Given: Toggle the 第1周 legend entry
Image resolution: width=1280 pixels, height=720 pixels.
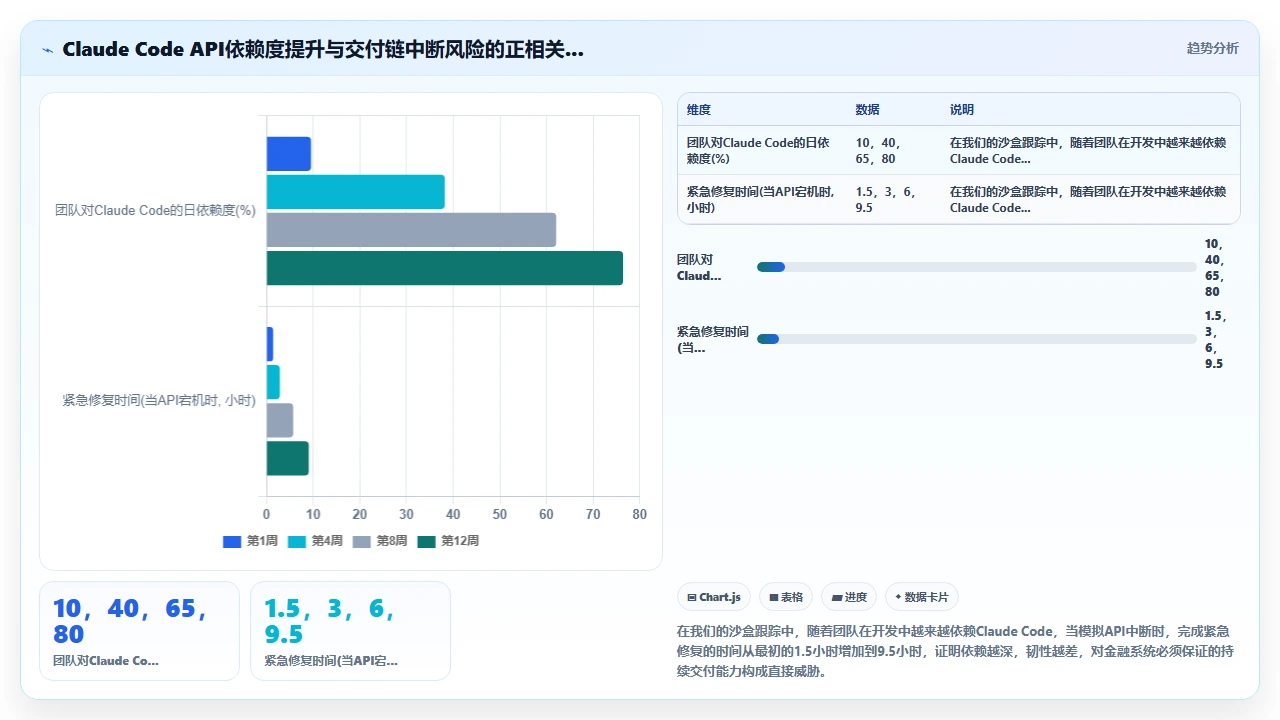Looking at the screenshot, I should point(250,541).
